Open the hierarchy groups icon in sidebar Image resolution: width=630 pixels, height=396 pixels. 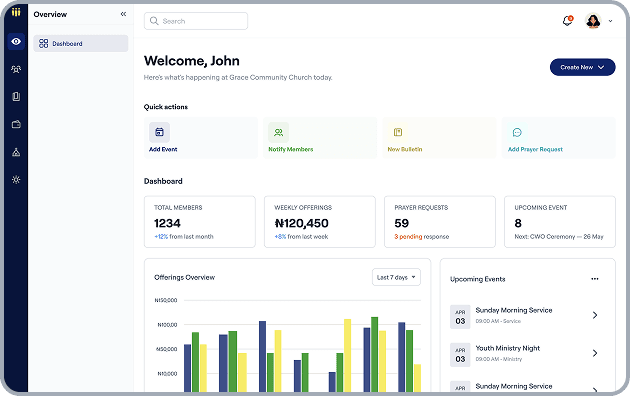point(16,152)
